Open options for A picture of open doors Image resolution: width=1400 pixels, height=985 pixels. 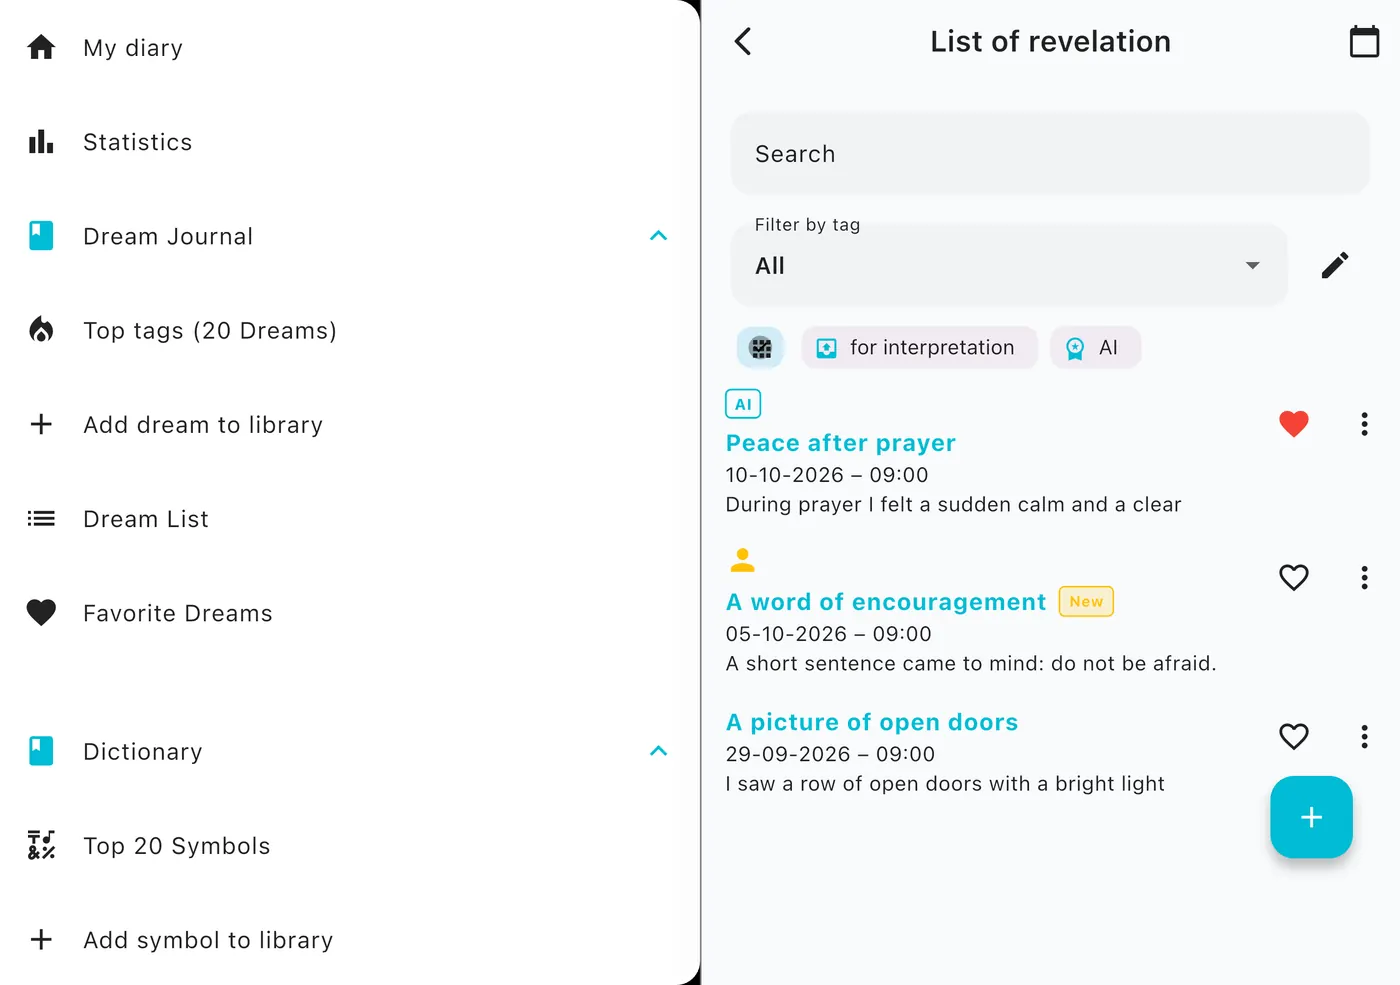[1364, 737]
